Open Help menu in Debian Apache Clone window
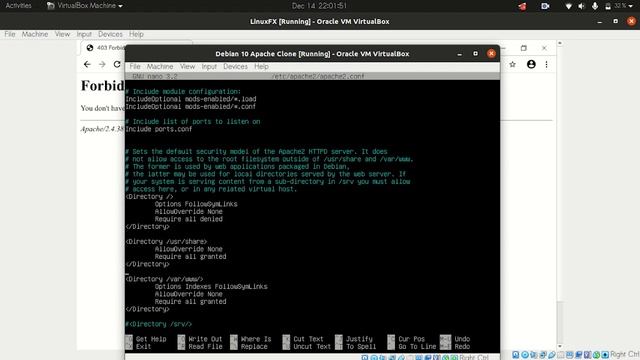The height and width of the screenshot is (360, 640). [261, 67]
